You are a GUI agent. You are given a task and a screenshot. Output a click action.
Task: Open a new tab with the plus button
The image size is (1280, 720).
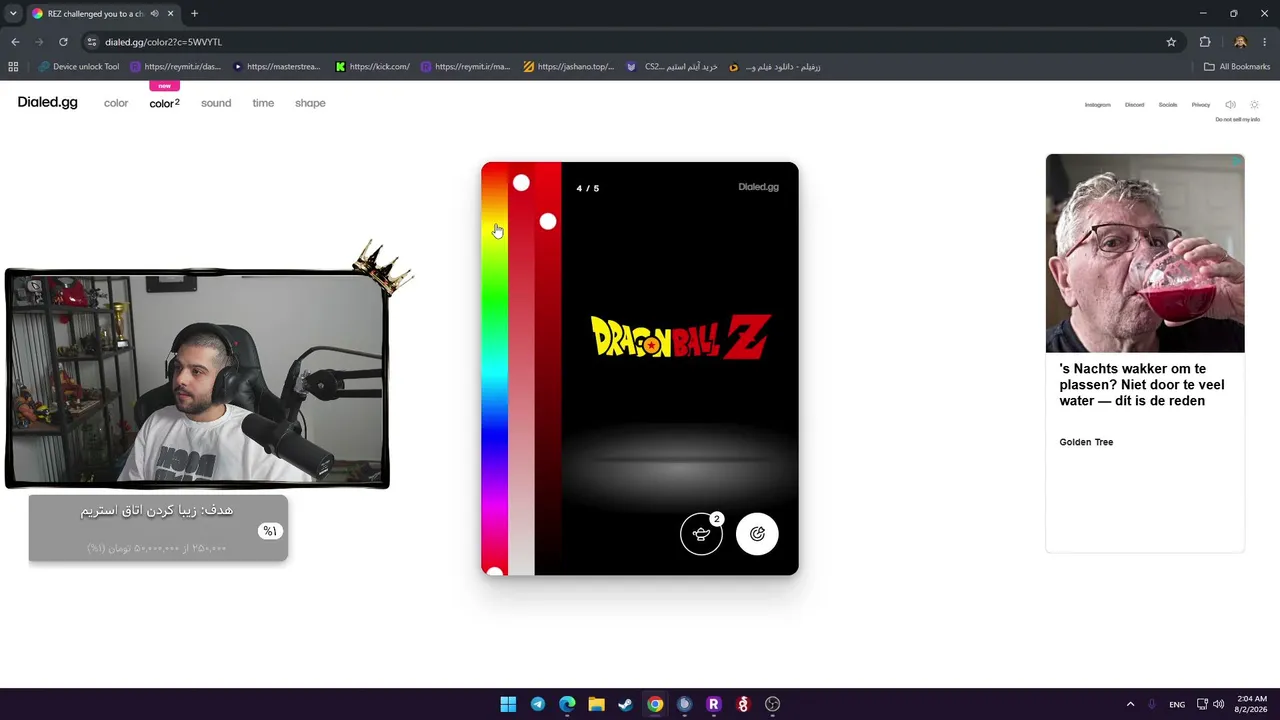tap(194, 14)
